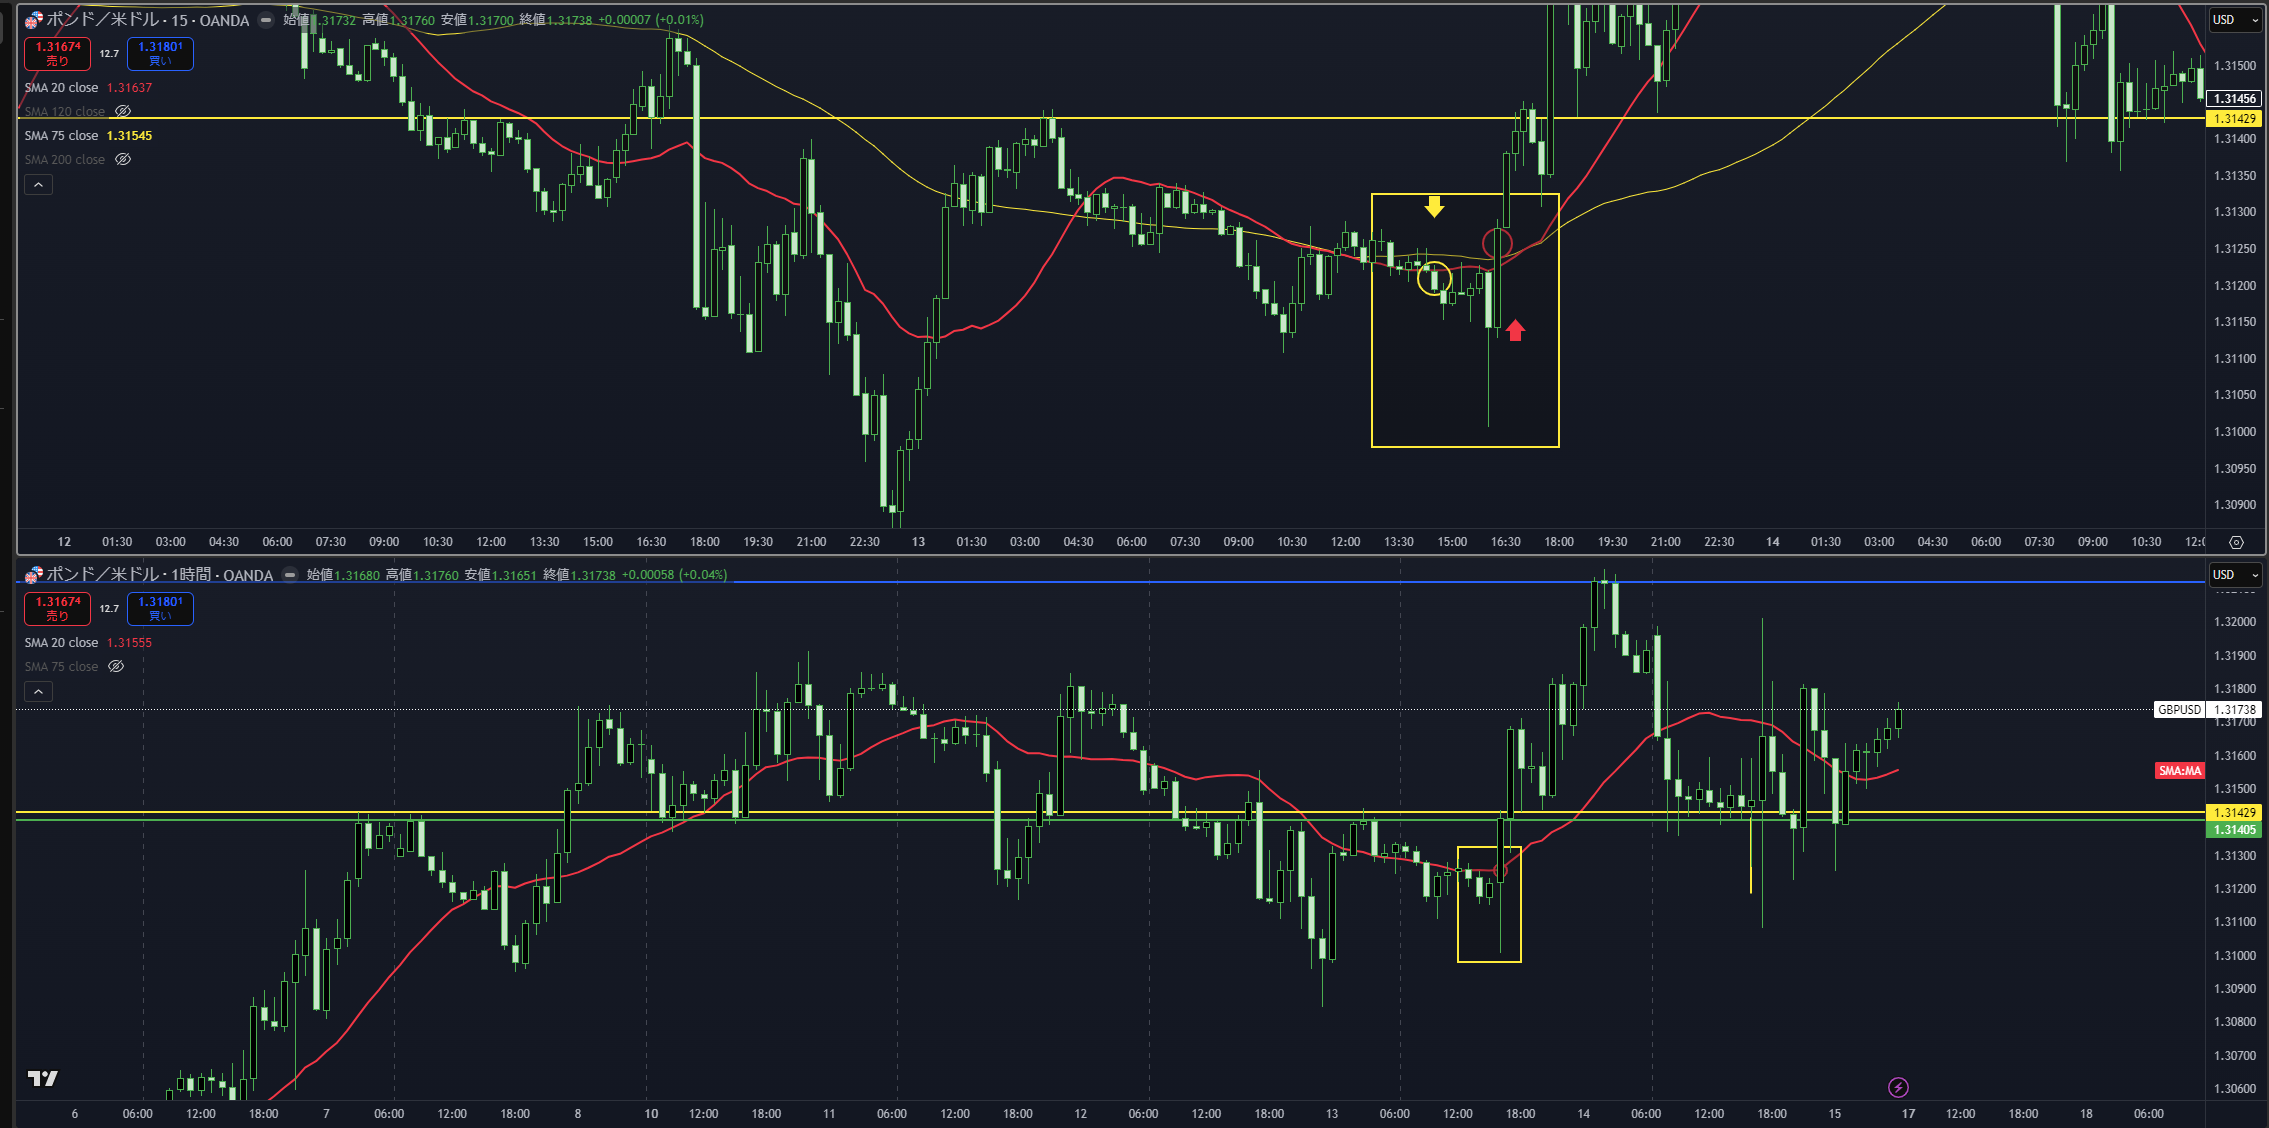Click the purple lightning bolt event marker
Image resolution: width=2269 pixels, height=1128 pixels.
(1898, 1087)
